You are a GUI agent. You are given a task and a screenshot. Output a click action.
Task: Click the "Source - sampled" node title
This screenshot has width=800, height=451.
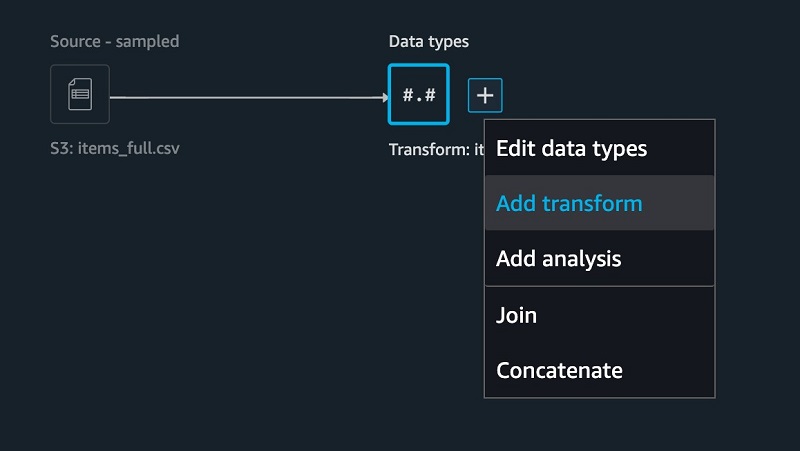114,41
